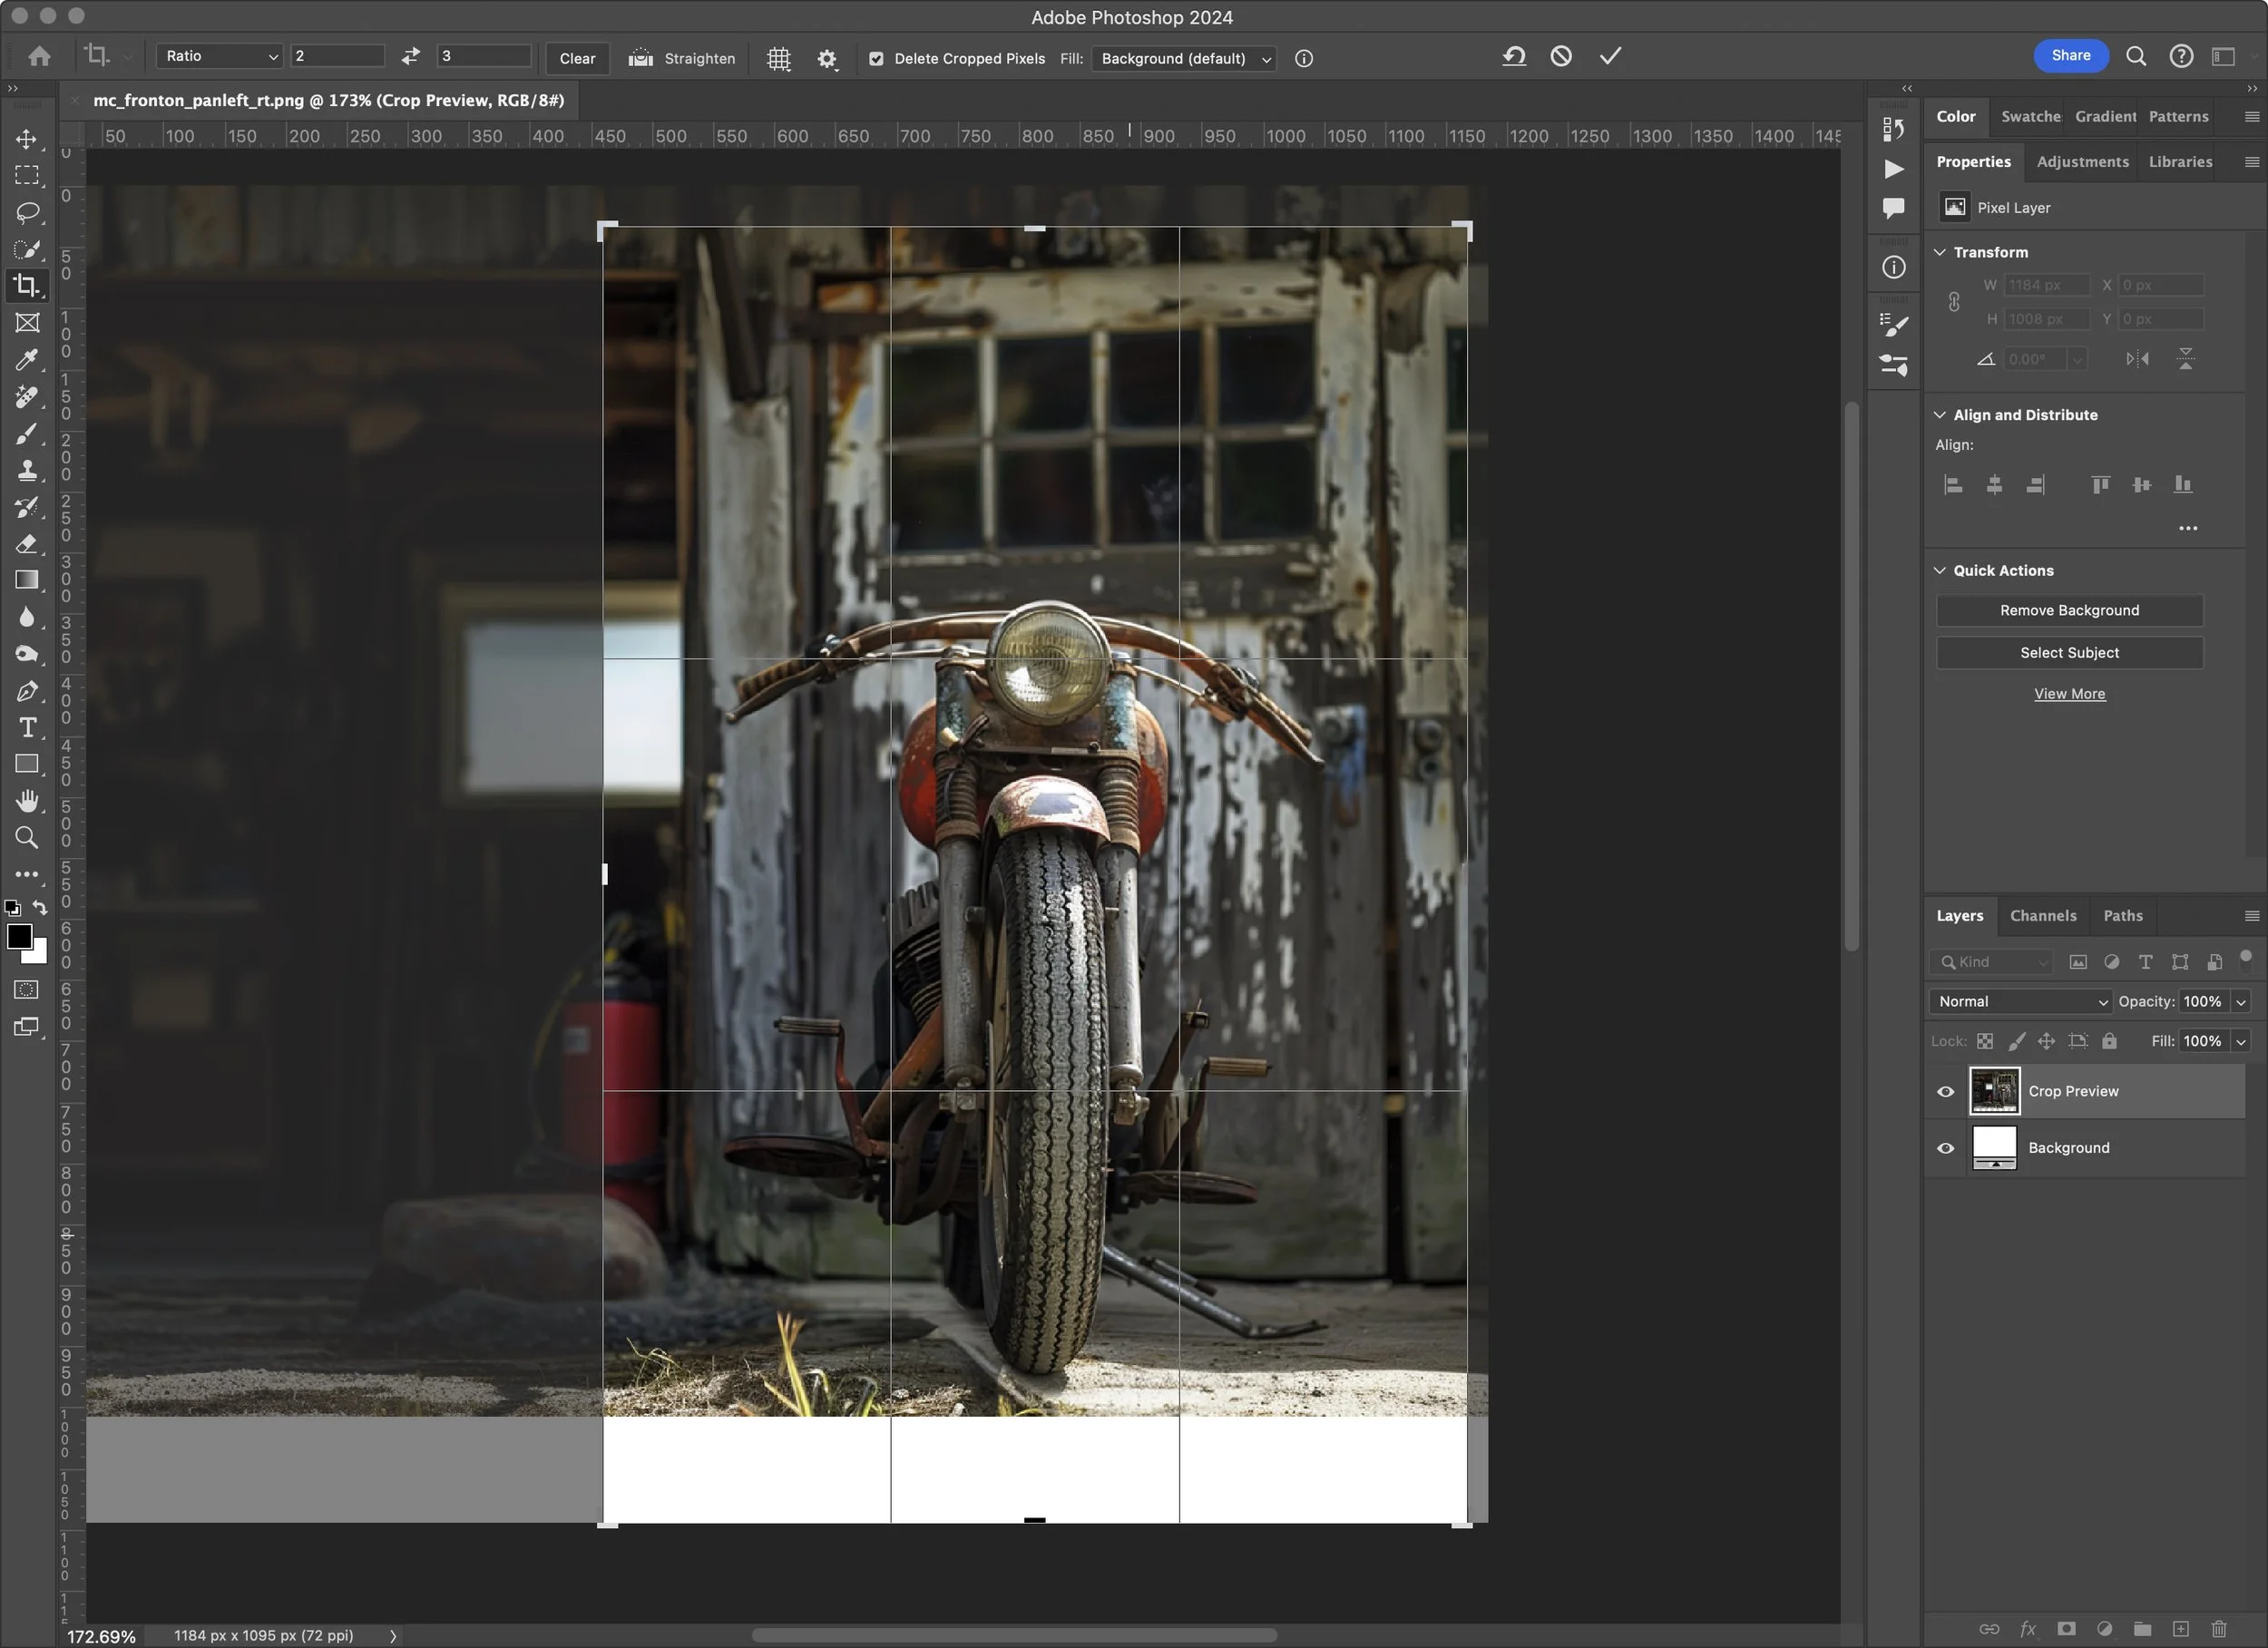Toggle Delete Cropped Pixels checkbox
Viewport: 2268px width, 1648px height.
pyautogui.click(x=876, y=59)
